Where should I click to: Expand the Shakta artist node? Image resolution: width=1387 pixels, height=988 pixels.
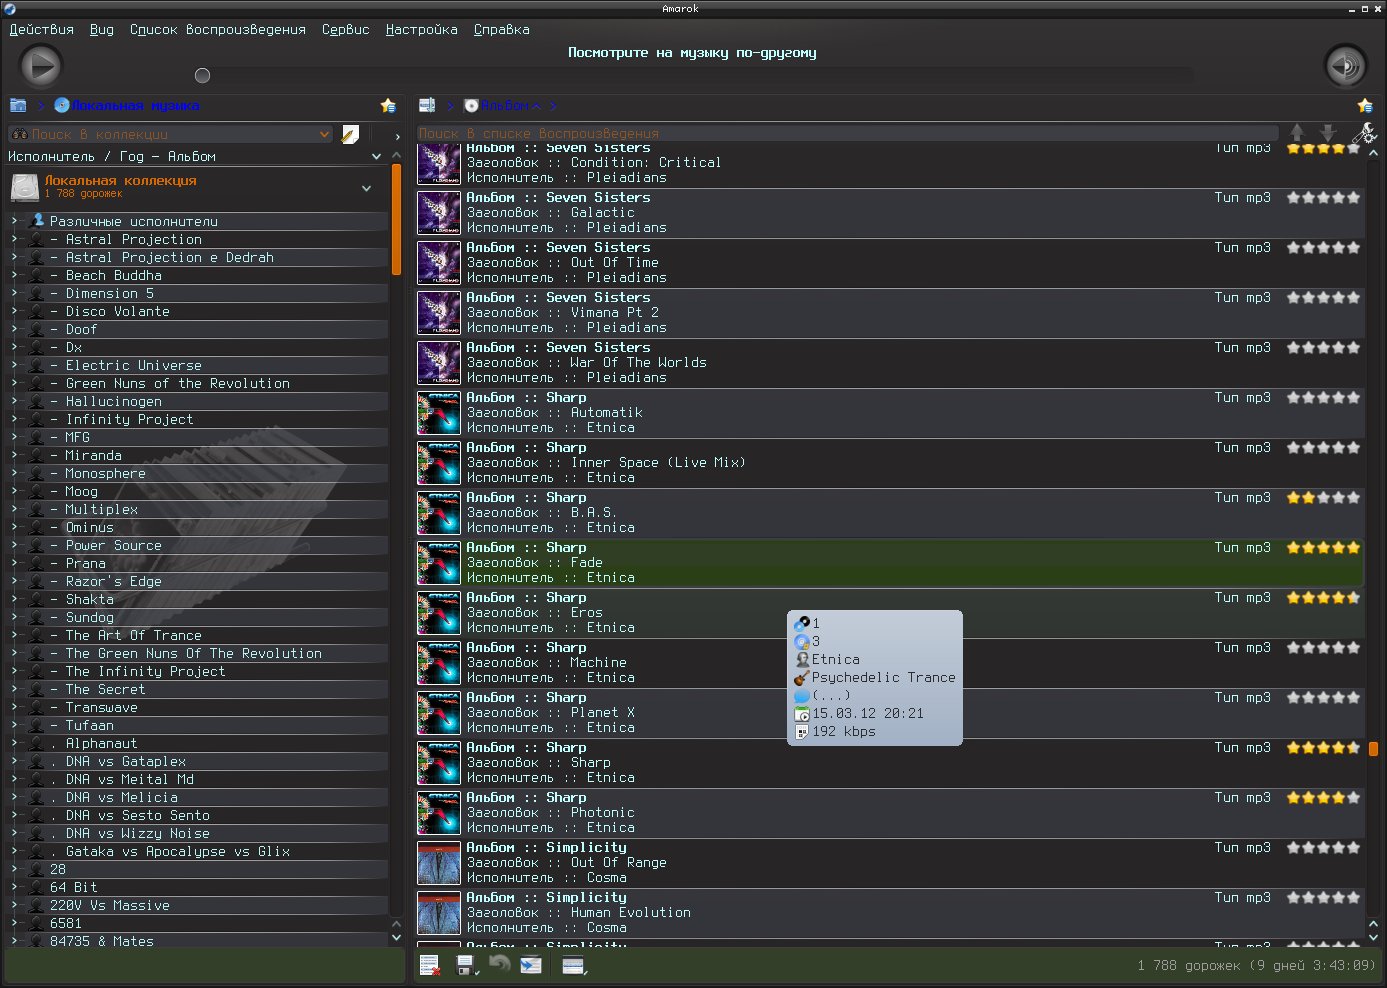pyautogui.click(x=14, y=599)
